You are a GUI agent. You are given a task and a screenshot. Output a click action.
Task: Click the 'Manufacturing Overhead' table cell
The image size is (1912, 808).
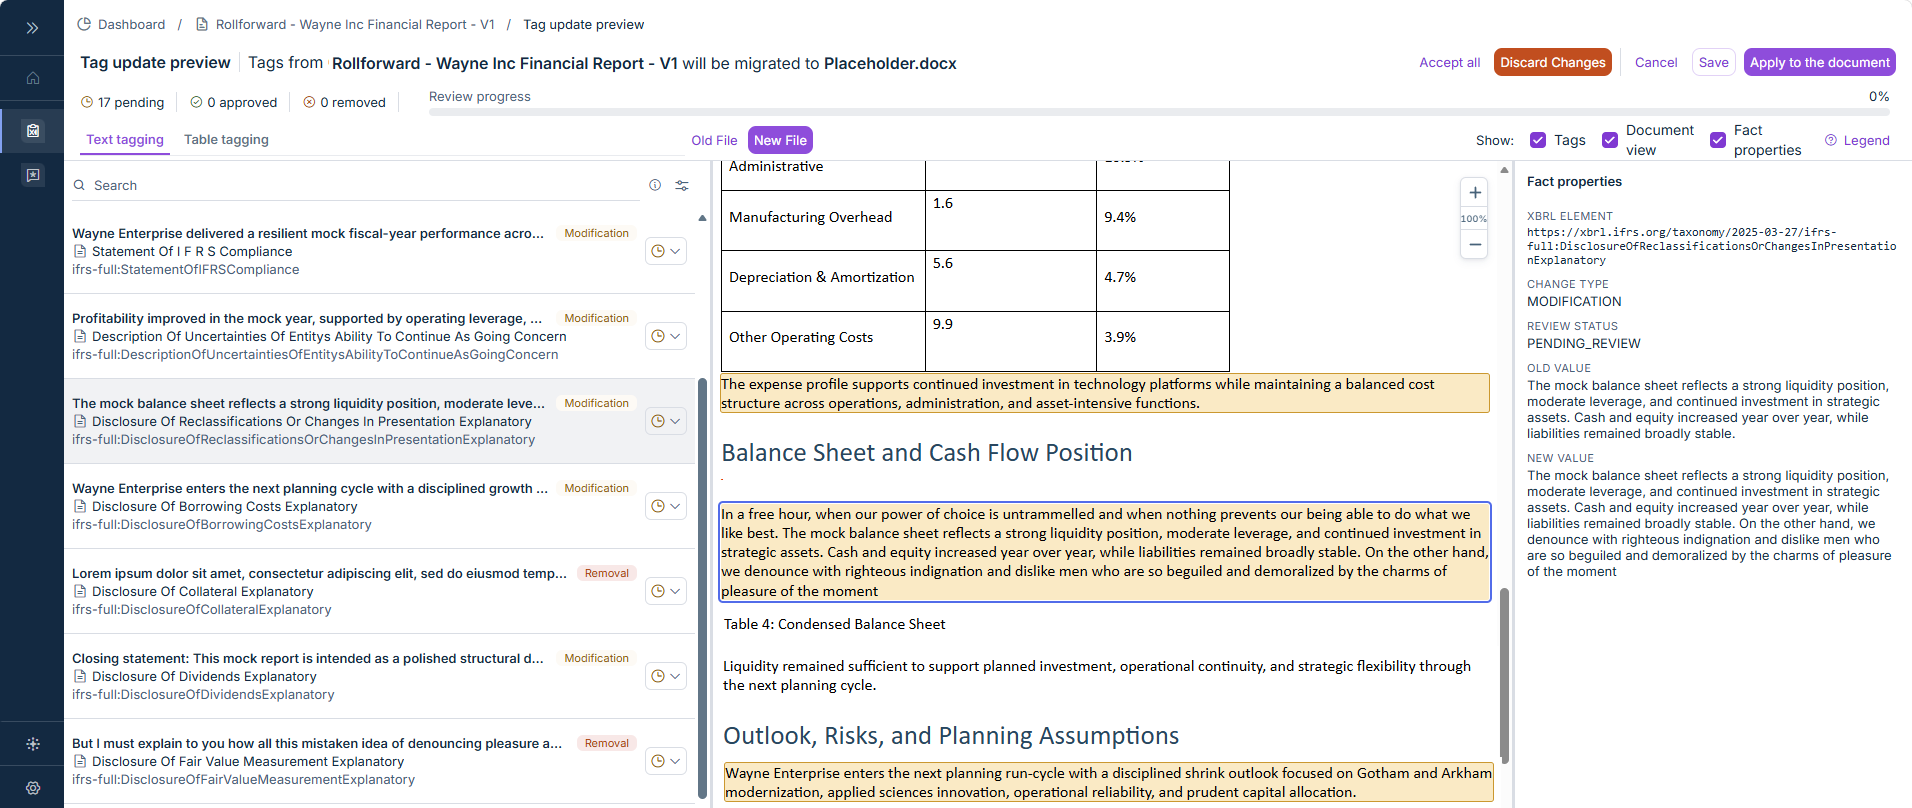click(824, 220)
